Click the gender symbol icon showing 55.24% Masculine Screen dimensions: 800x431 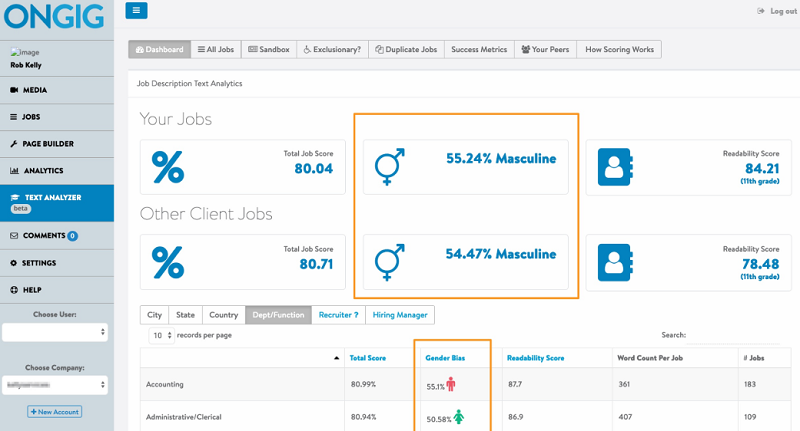(x=389, y=167)
